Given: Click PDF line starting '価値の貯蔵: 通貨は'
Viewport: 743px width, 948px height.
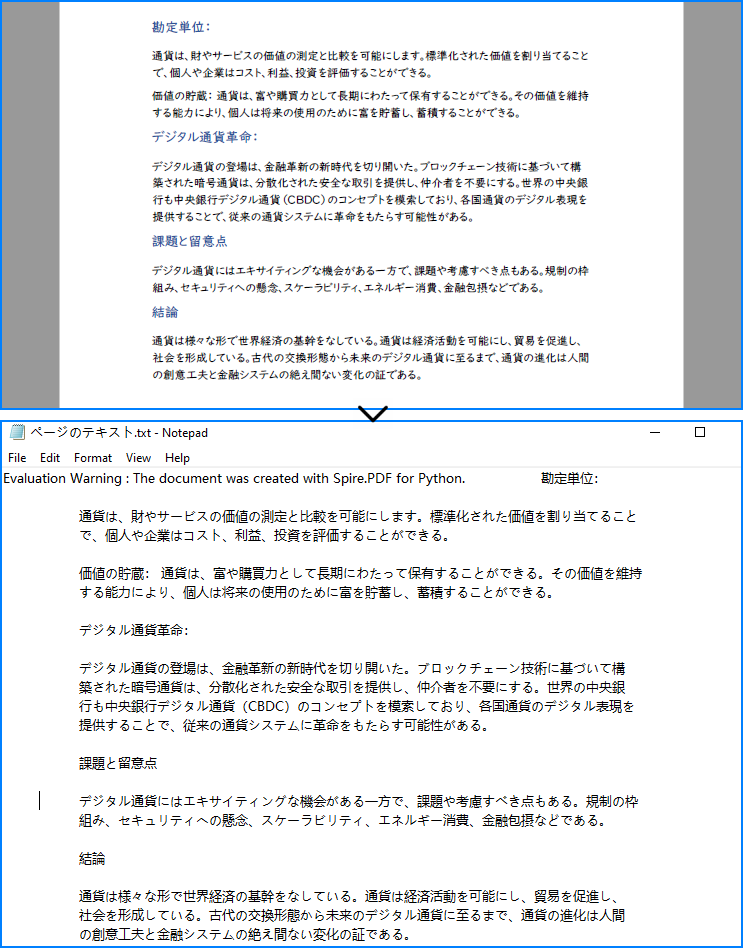Looking at the screenshot, I should [370, 96].
